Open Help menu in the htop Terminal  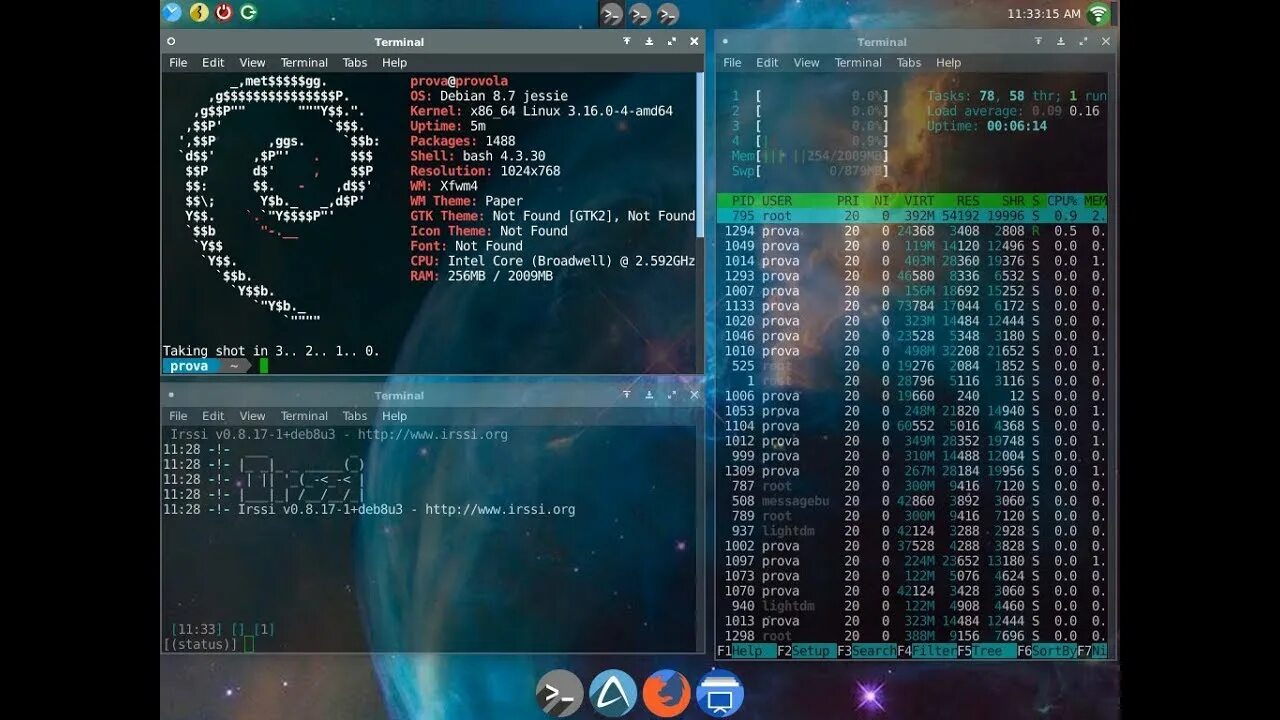(x=948, y=62)
